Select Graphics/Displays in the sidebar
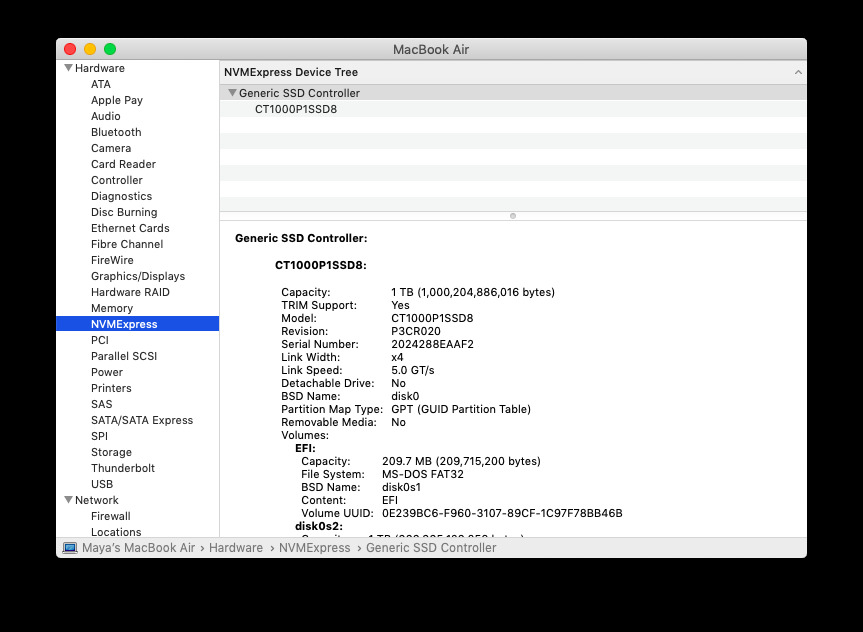Image resolution: width=863 pixels, height=632 pixels. tap(138, 276)
